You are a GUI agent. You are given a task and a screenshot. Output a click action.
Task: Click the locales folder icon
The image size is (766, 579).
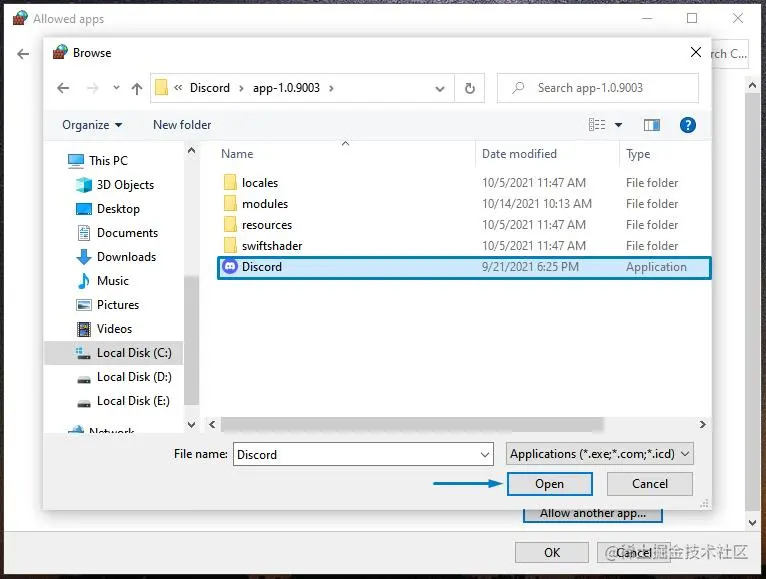230,182
